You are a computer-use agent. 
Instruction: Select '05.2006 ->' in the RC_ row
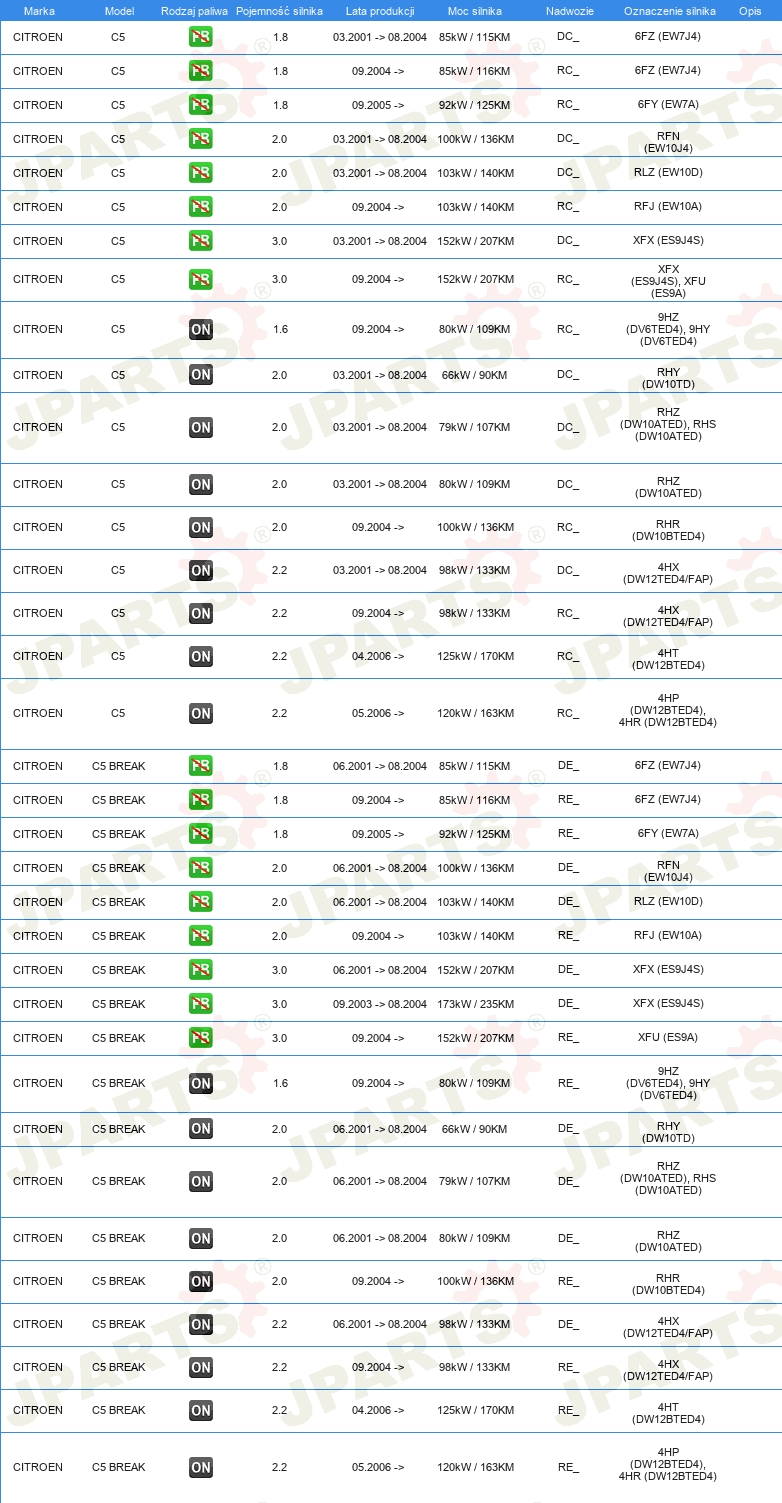[378, 713]
